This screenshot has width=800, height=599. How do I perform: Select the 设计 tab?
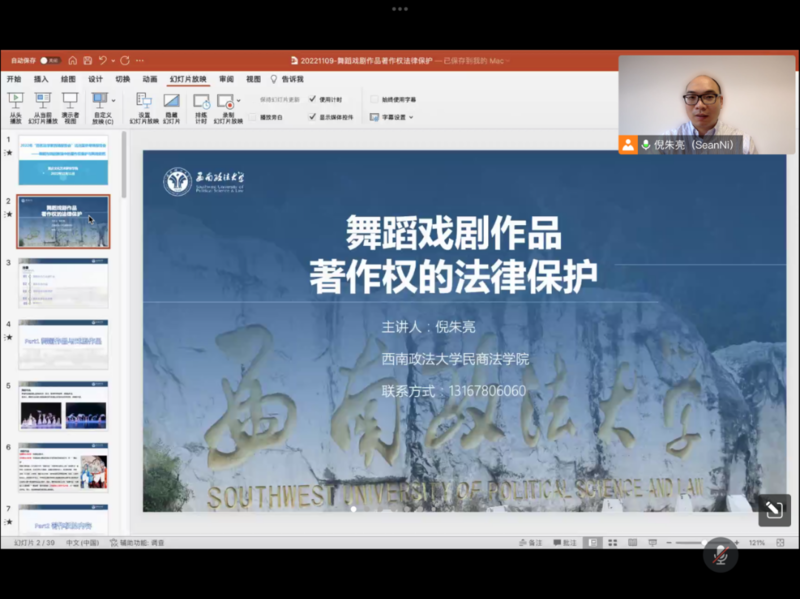95,79
